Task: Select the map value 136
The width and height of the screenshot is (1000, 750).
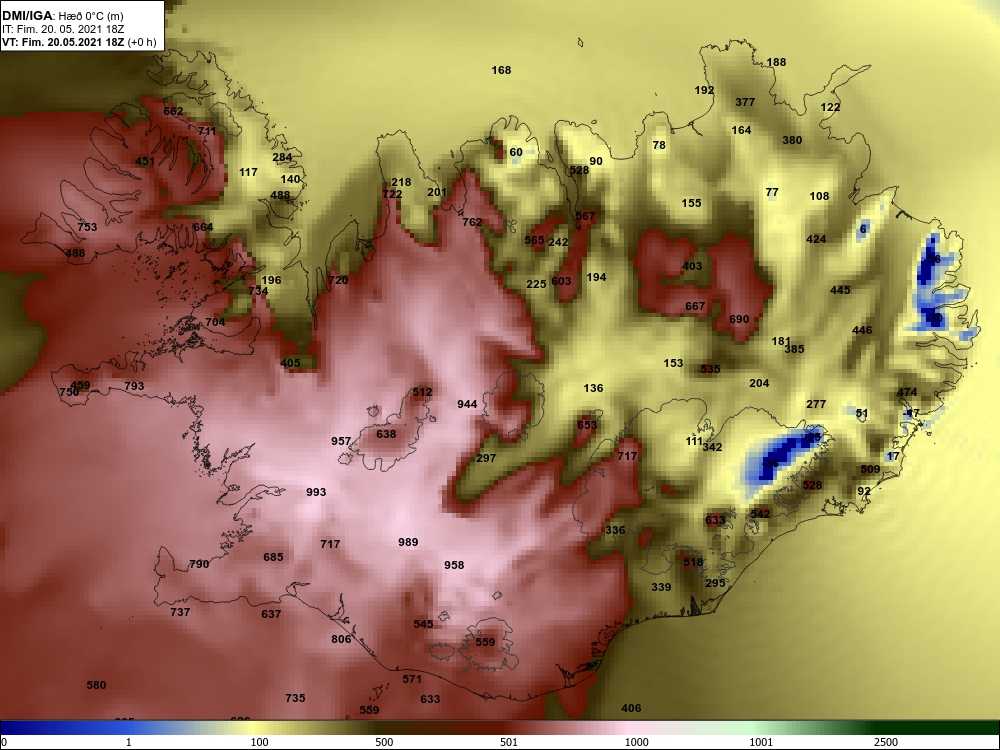Action: click(593, 388)
